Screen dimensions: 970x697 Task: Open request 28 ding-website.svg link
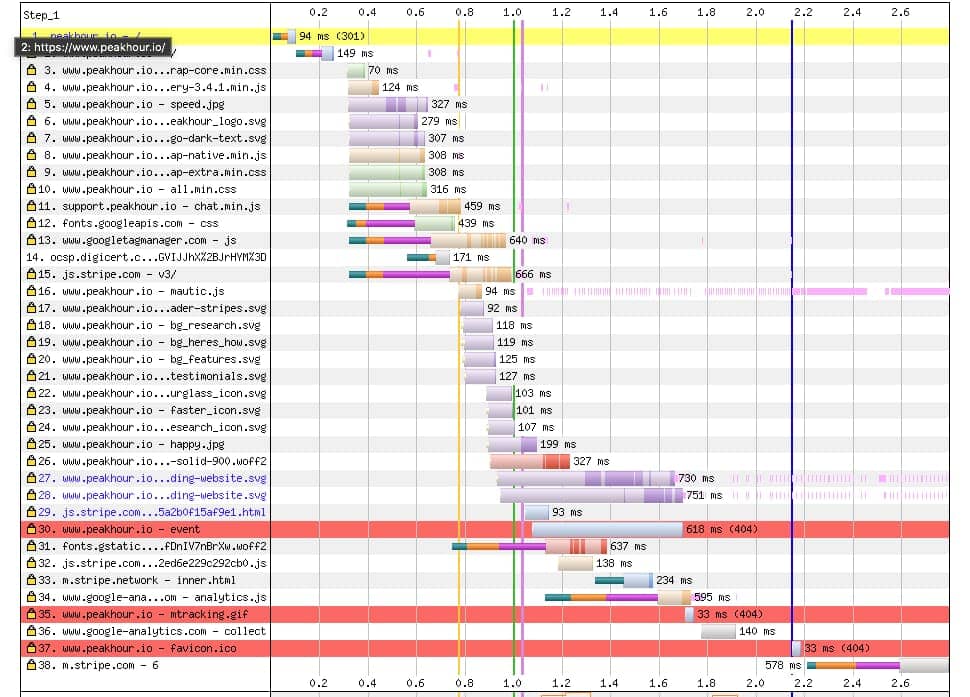click(152, 495)
